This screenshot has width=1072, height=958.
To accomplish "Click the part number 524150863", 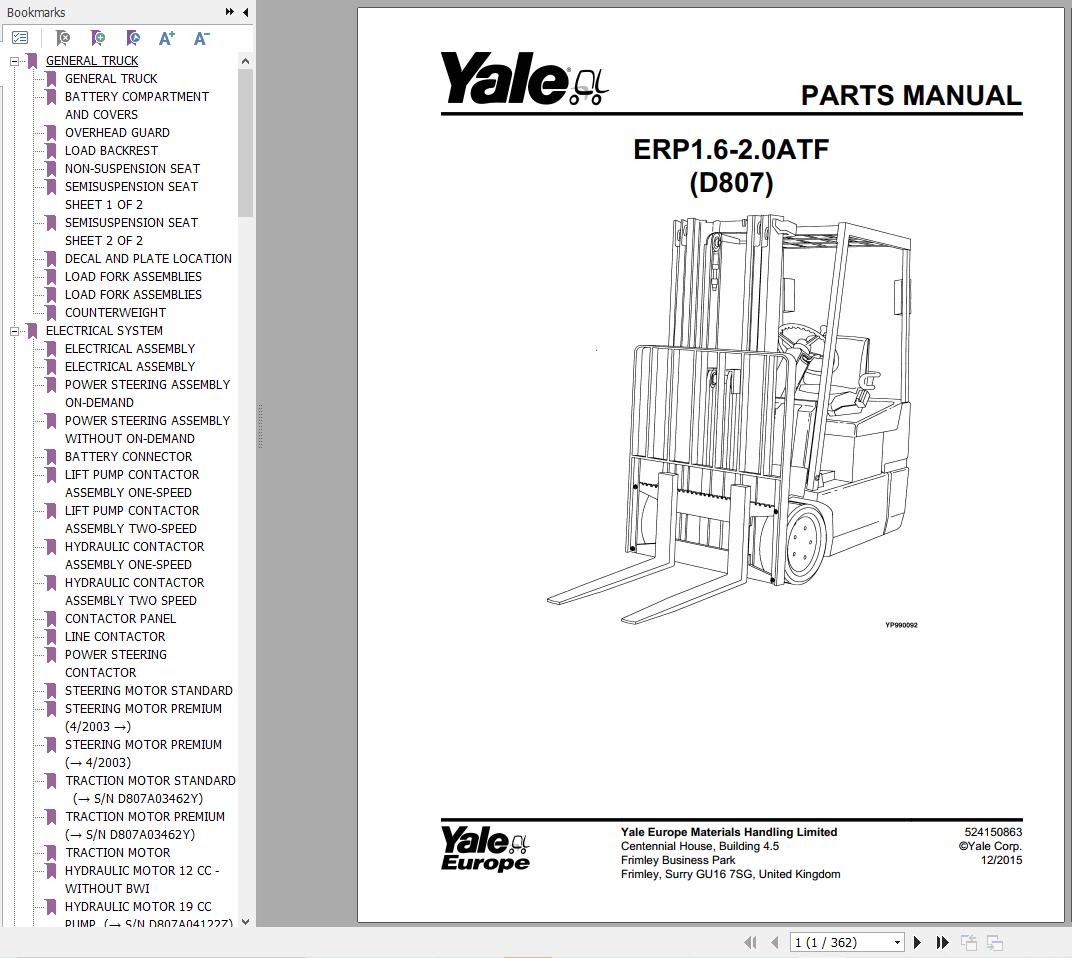I will click(x=993, y=832).
